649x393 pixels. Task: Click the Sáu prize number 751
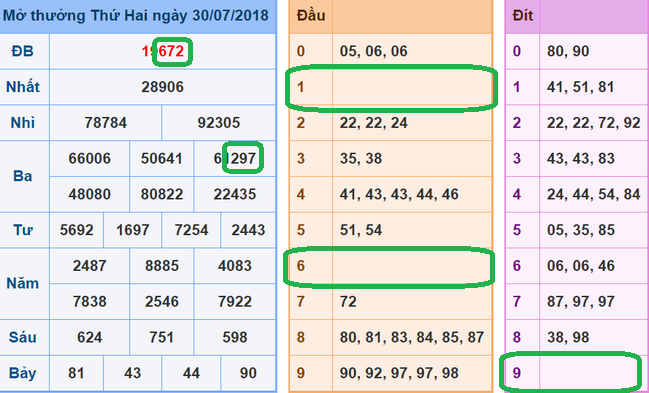tap(162, 337)
